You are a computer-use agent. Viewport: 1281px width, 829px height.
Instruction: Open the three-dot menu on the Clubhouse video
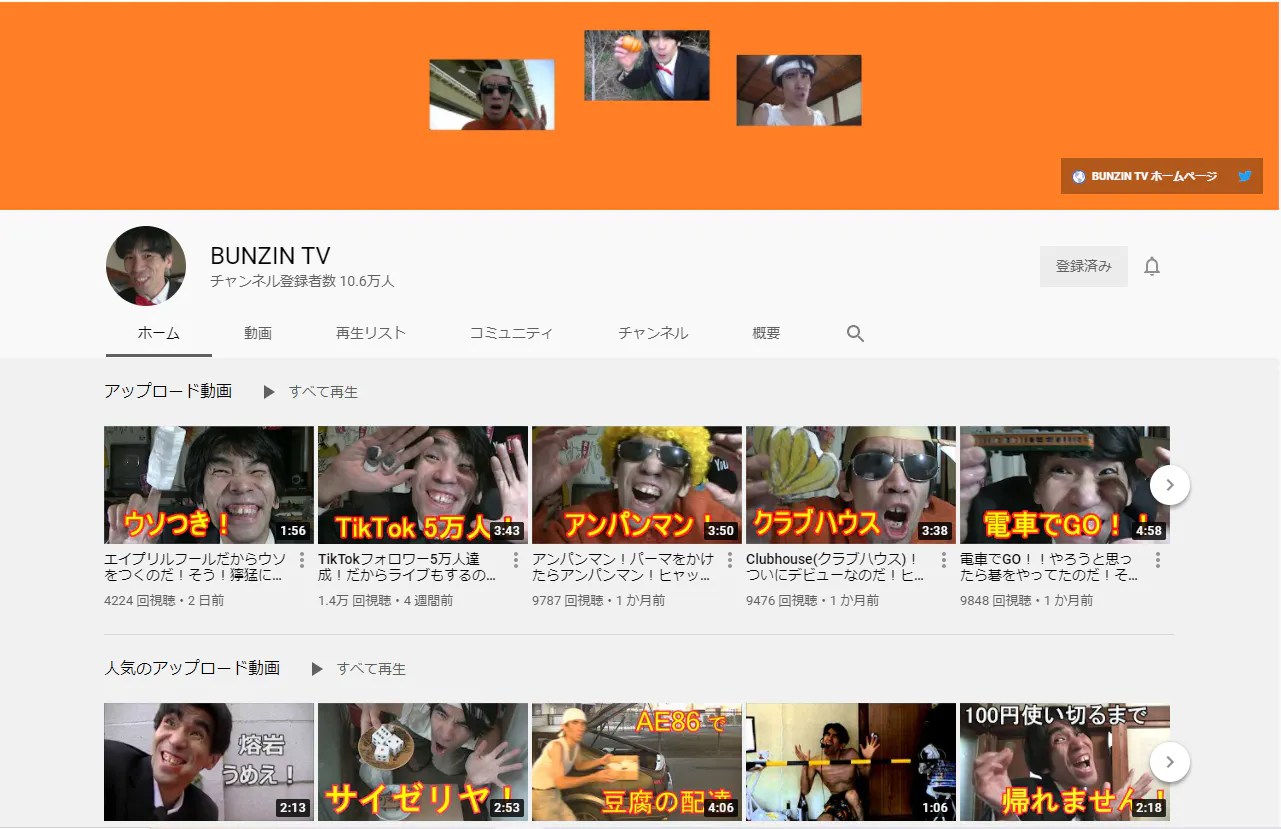943,561
